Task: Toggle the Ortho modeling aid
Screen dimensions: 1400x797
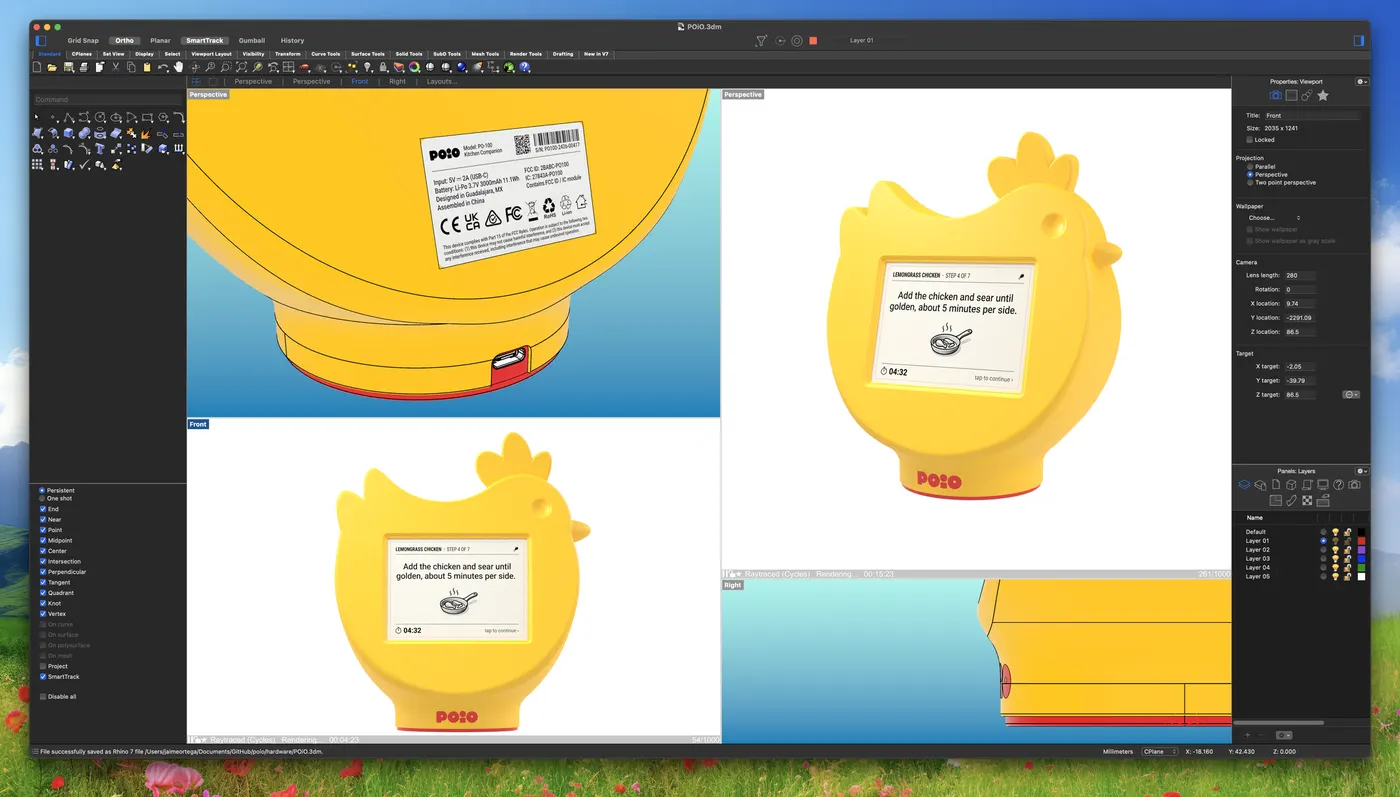Action: (x=124, y=41)
